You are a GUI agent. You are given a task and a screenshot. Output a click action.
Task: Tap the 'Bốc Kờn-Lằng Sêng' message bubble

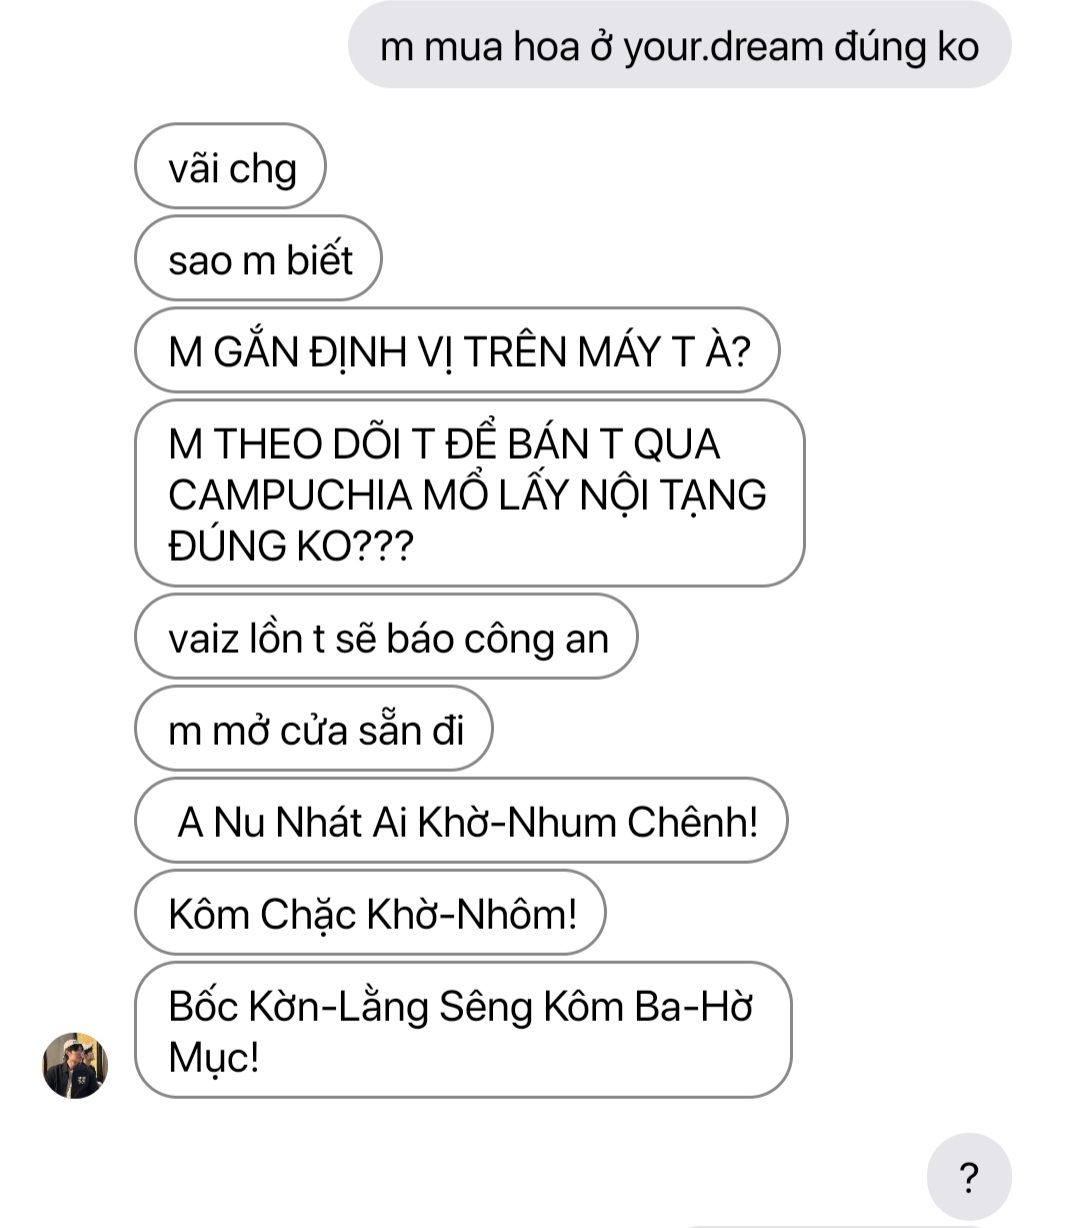[464, 1030]
